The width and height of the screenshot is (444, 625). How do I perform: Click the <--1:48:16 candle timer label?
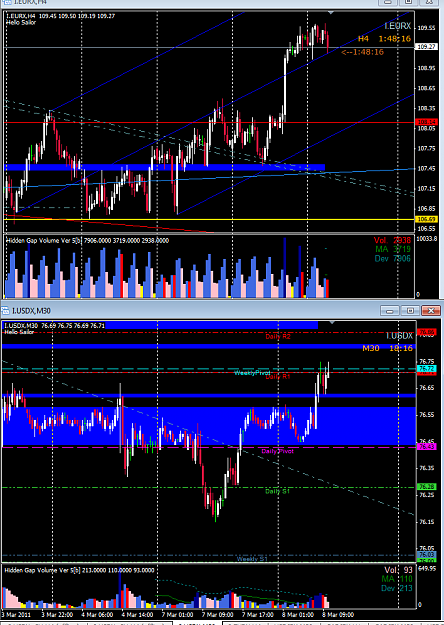click(362, 52)
